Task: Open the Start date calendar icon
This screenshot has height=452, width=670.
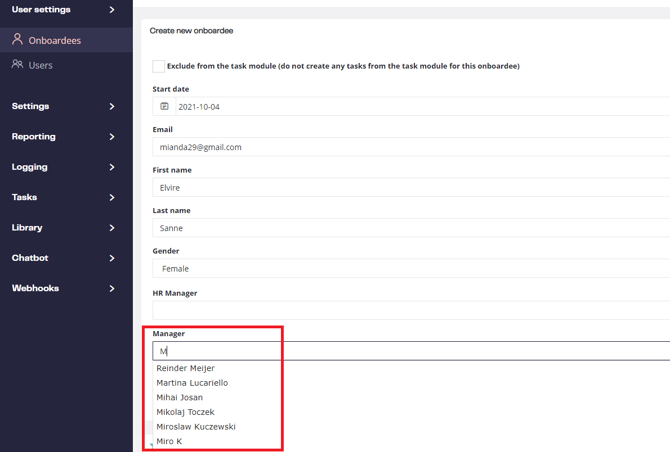Action: [165, 106]
